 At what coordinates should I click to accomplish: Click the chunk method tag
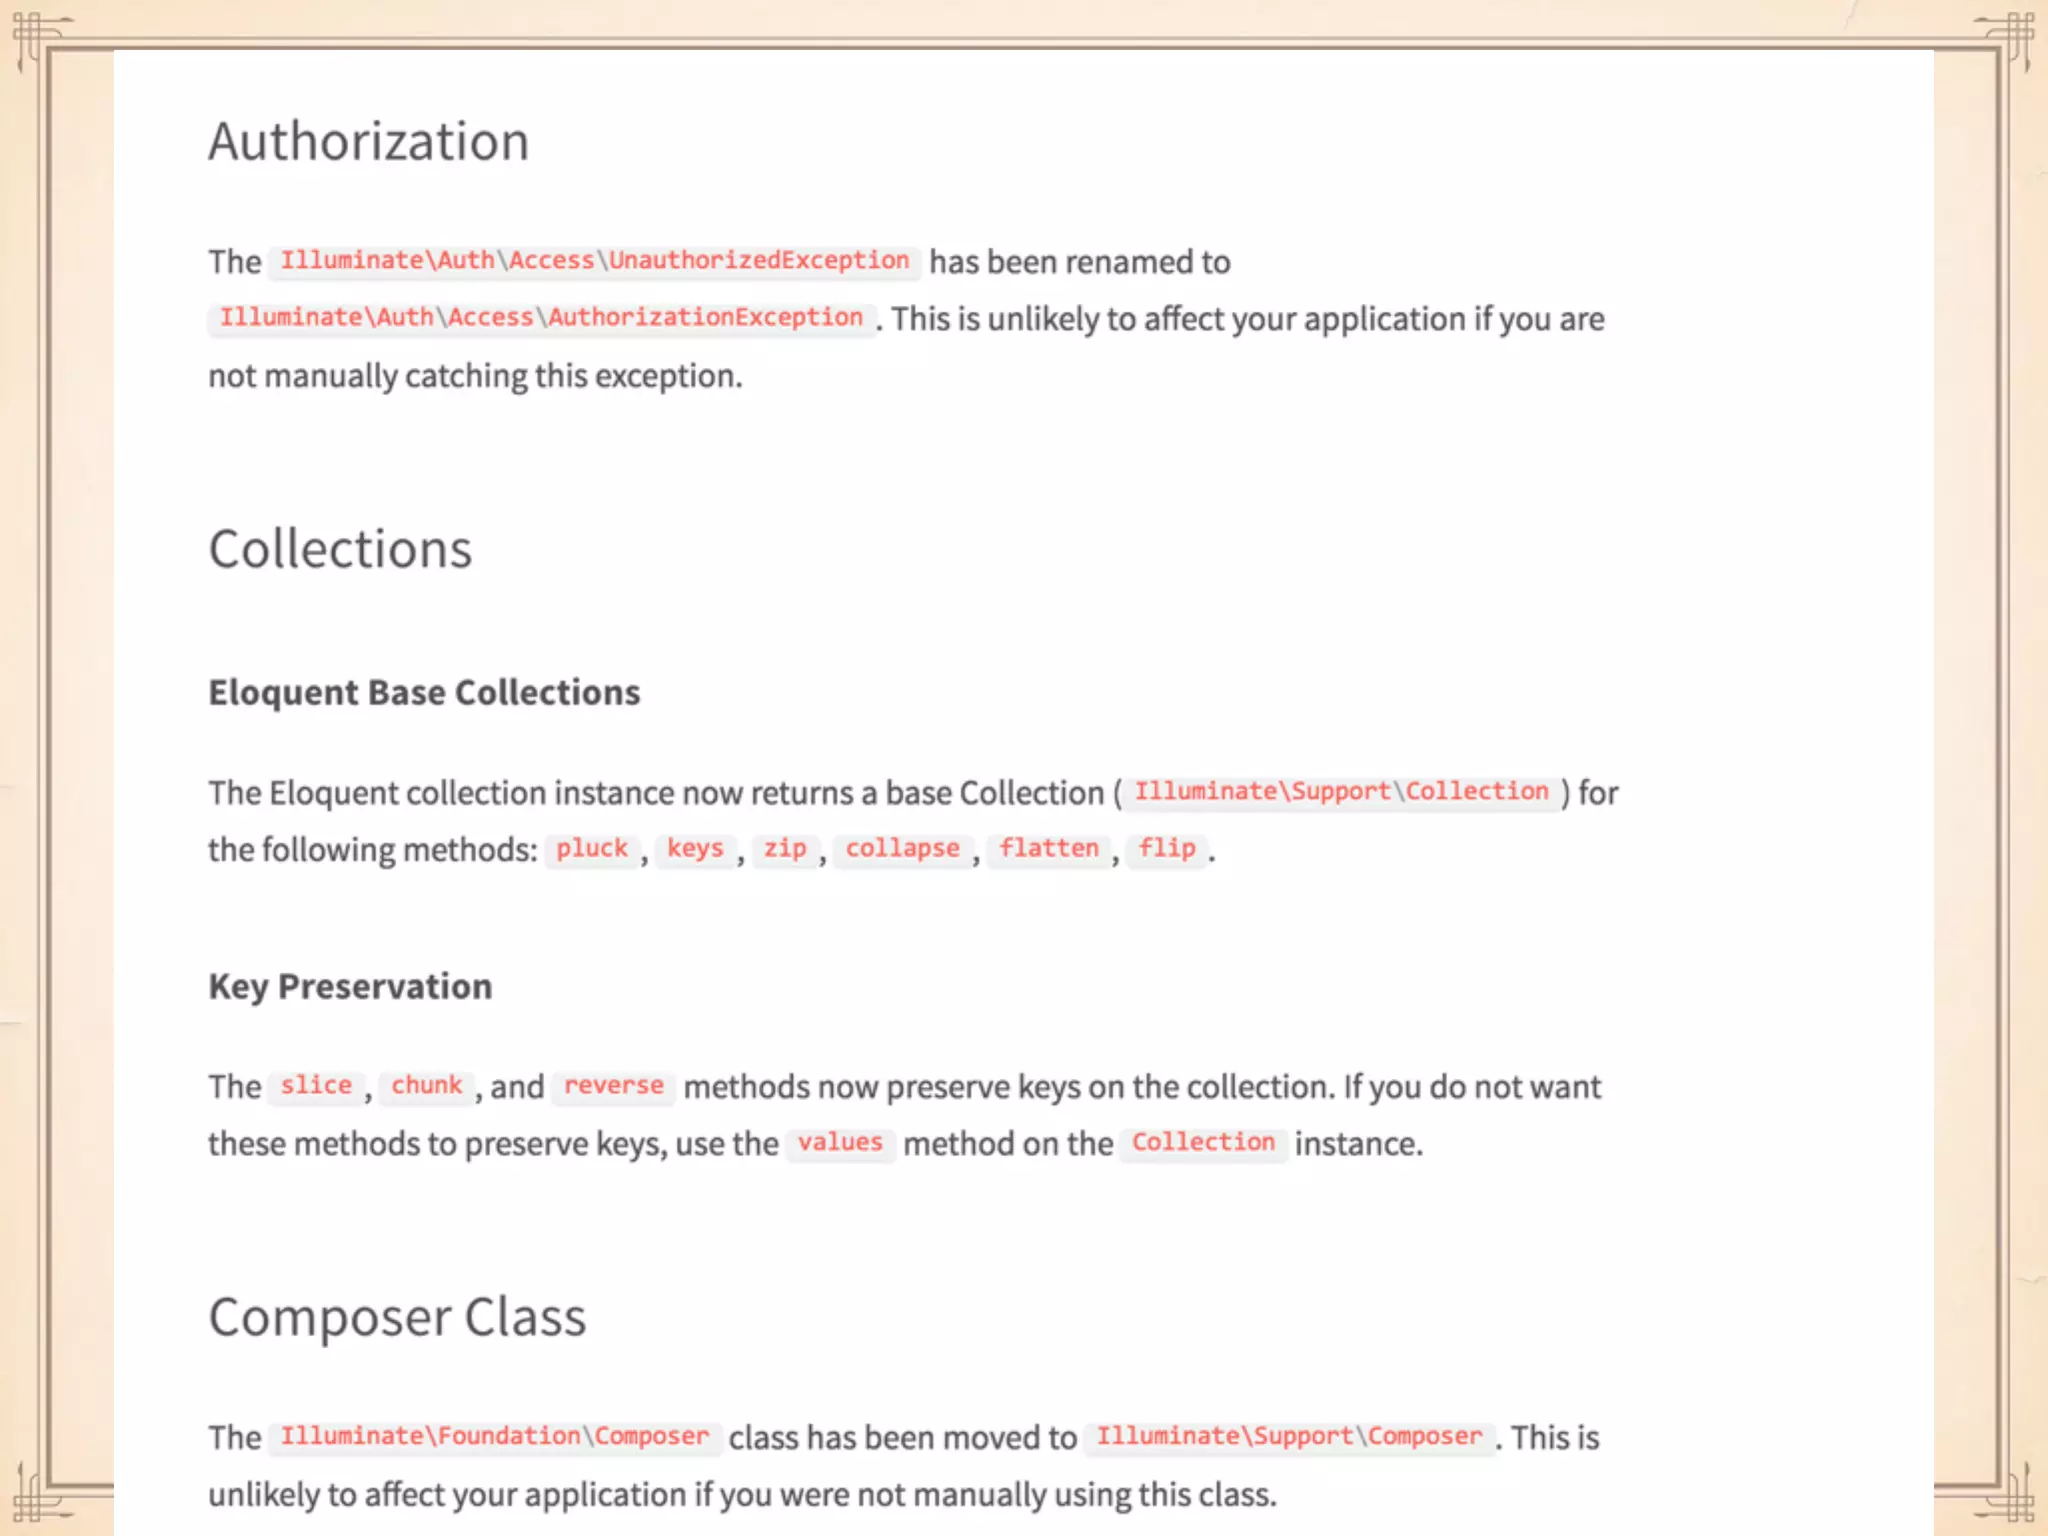(427, 1086)
